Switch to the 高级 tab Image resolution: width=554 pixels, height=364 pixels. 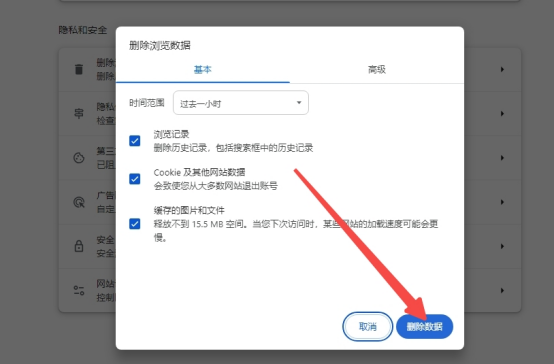(377, 70)
